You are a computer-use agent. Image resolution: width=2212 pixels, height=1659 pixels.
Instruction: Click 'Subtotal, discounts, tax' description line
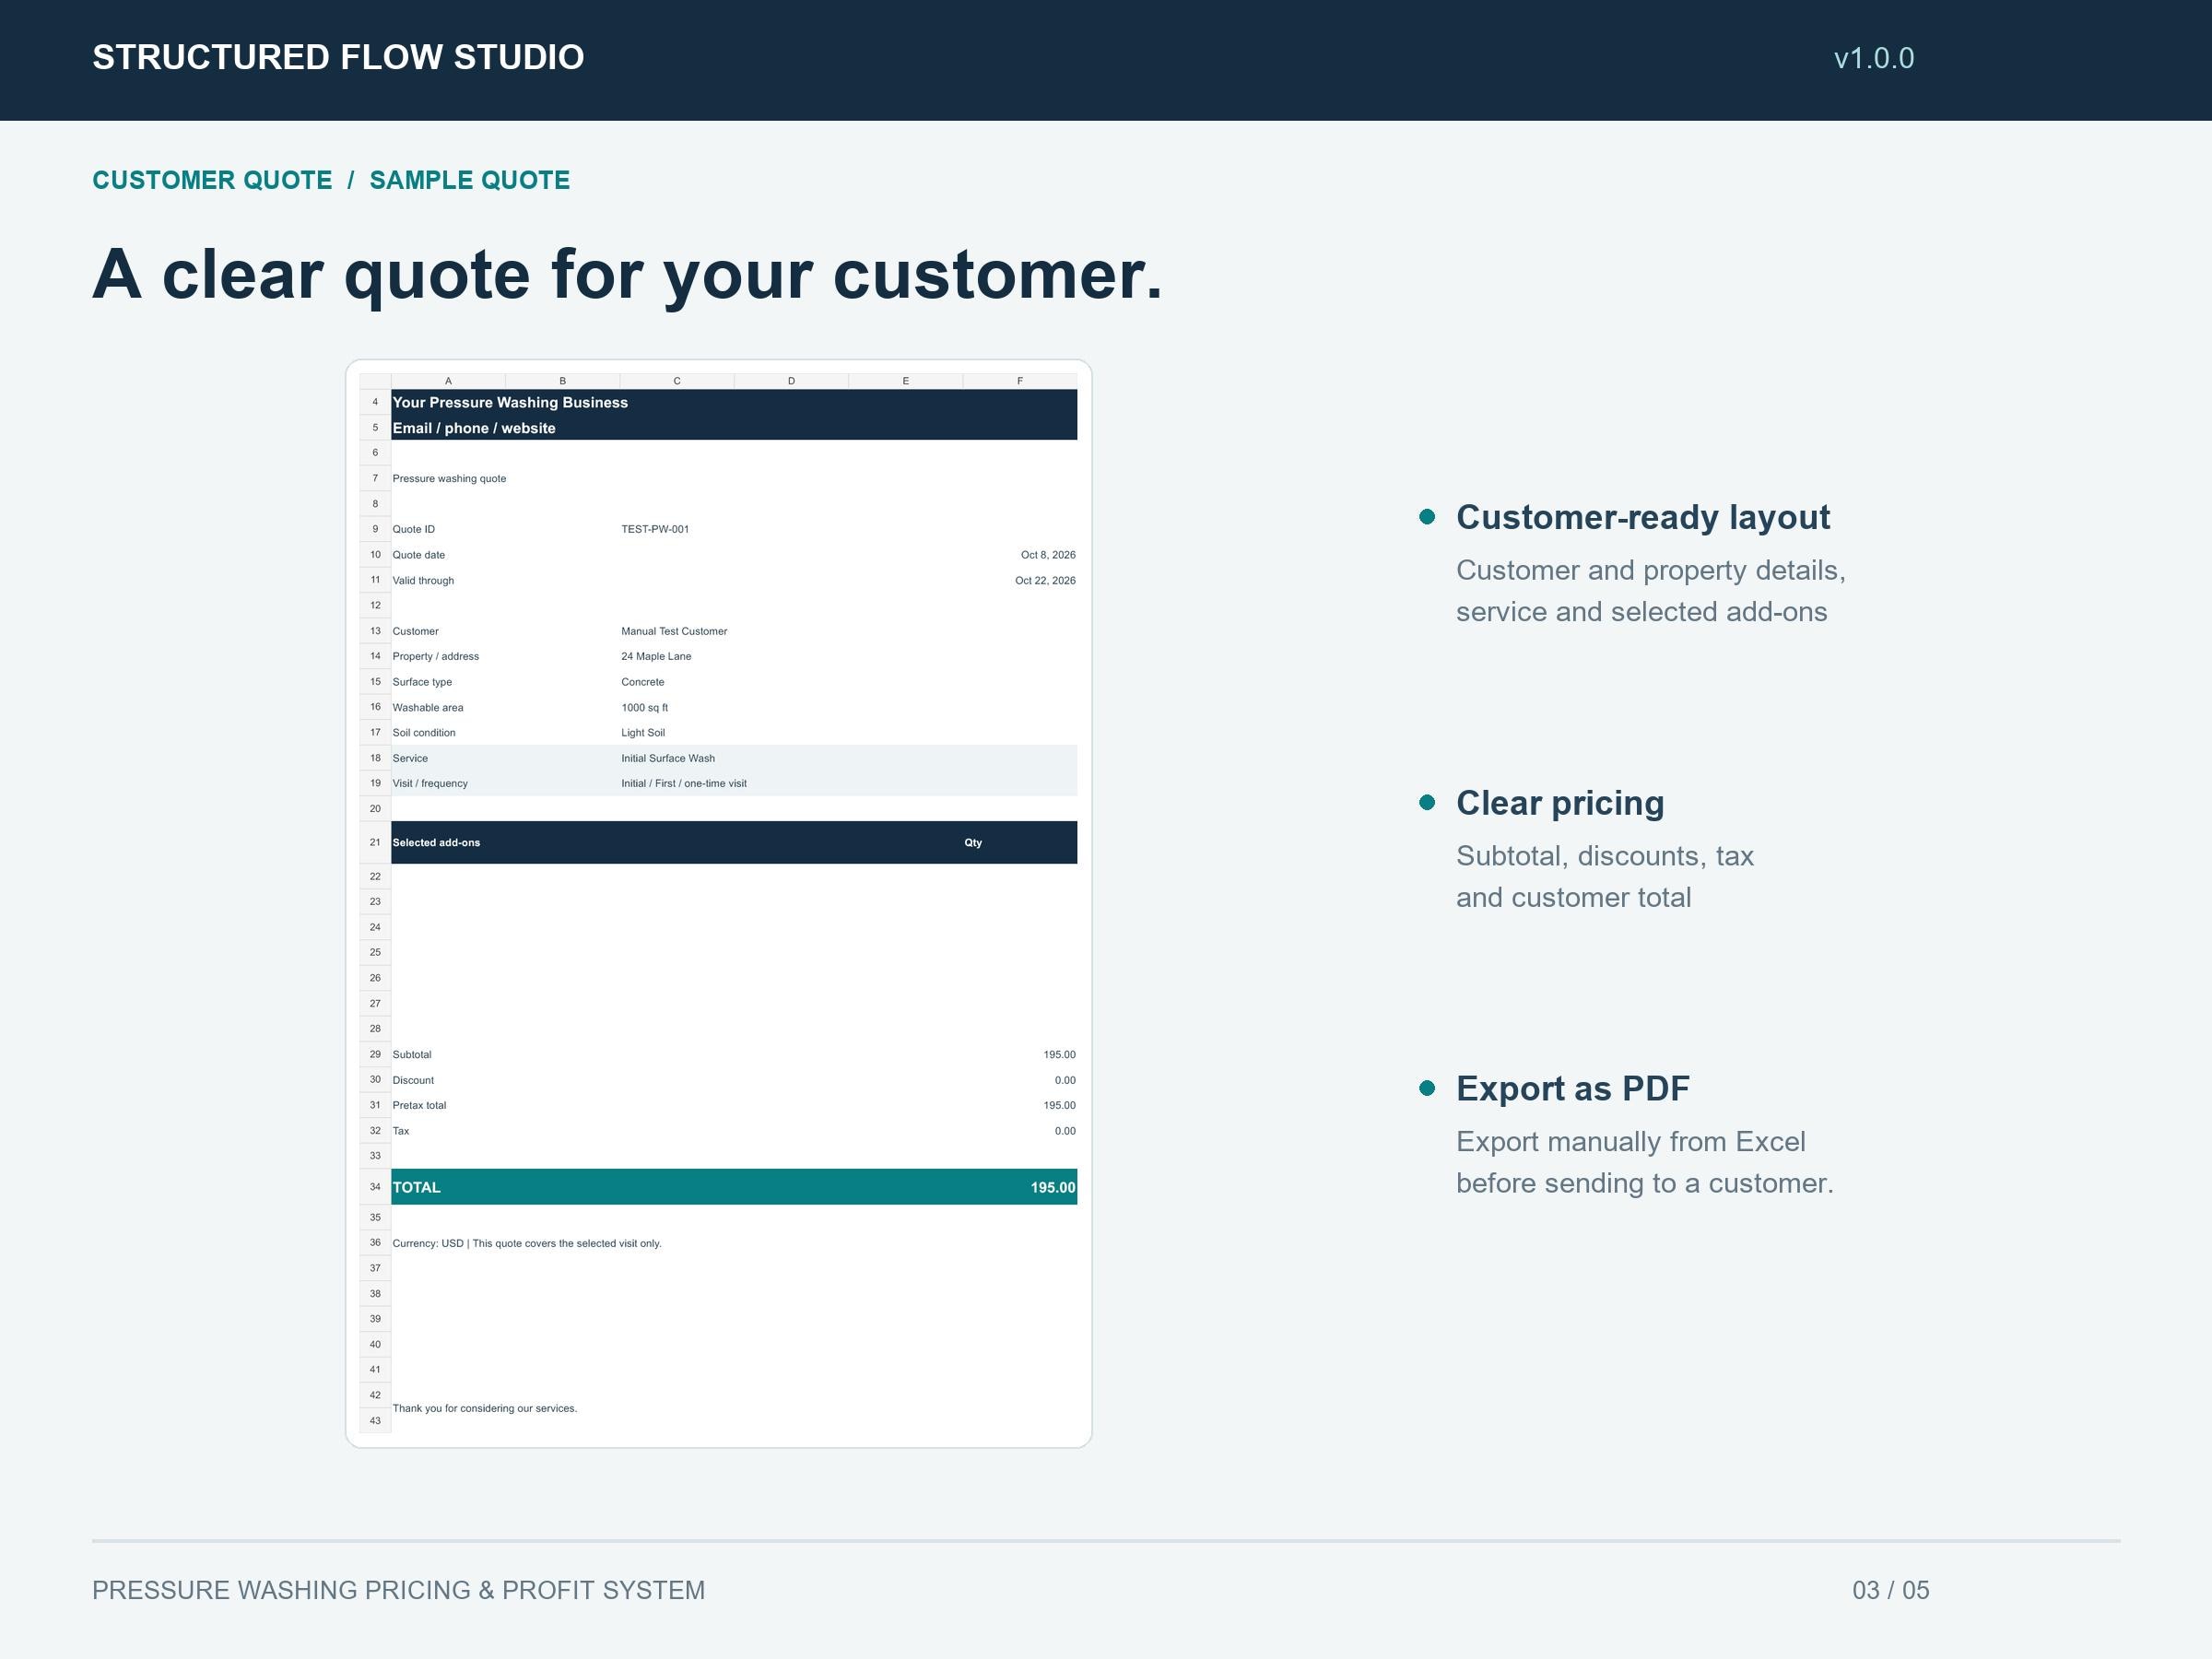1605,856
